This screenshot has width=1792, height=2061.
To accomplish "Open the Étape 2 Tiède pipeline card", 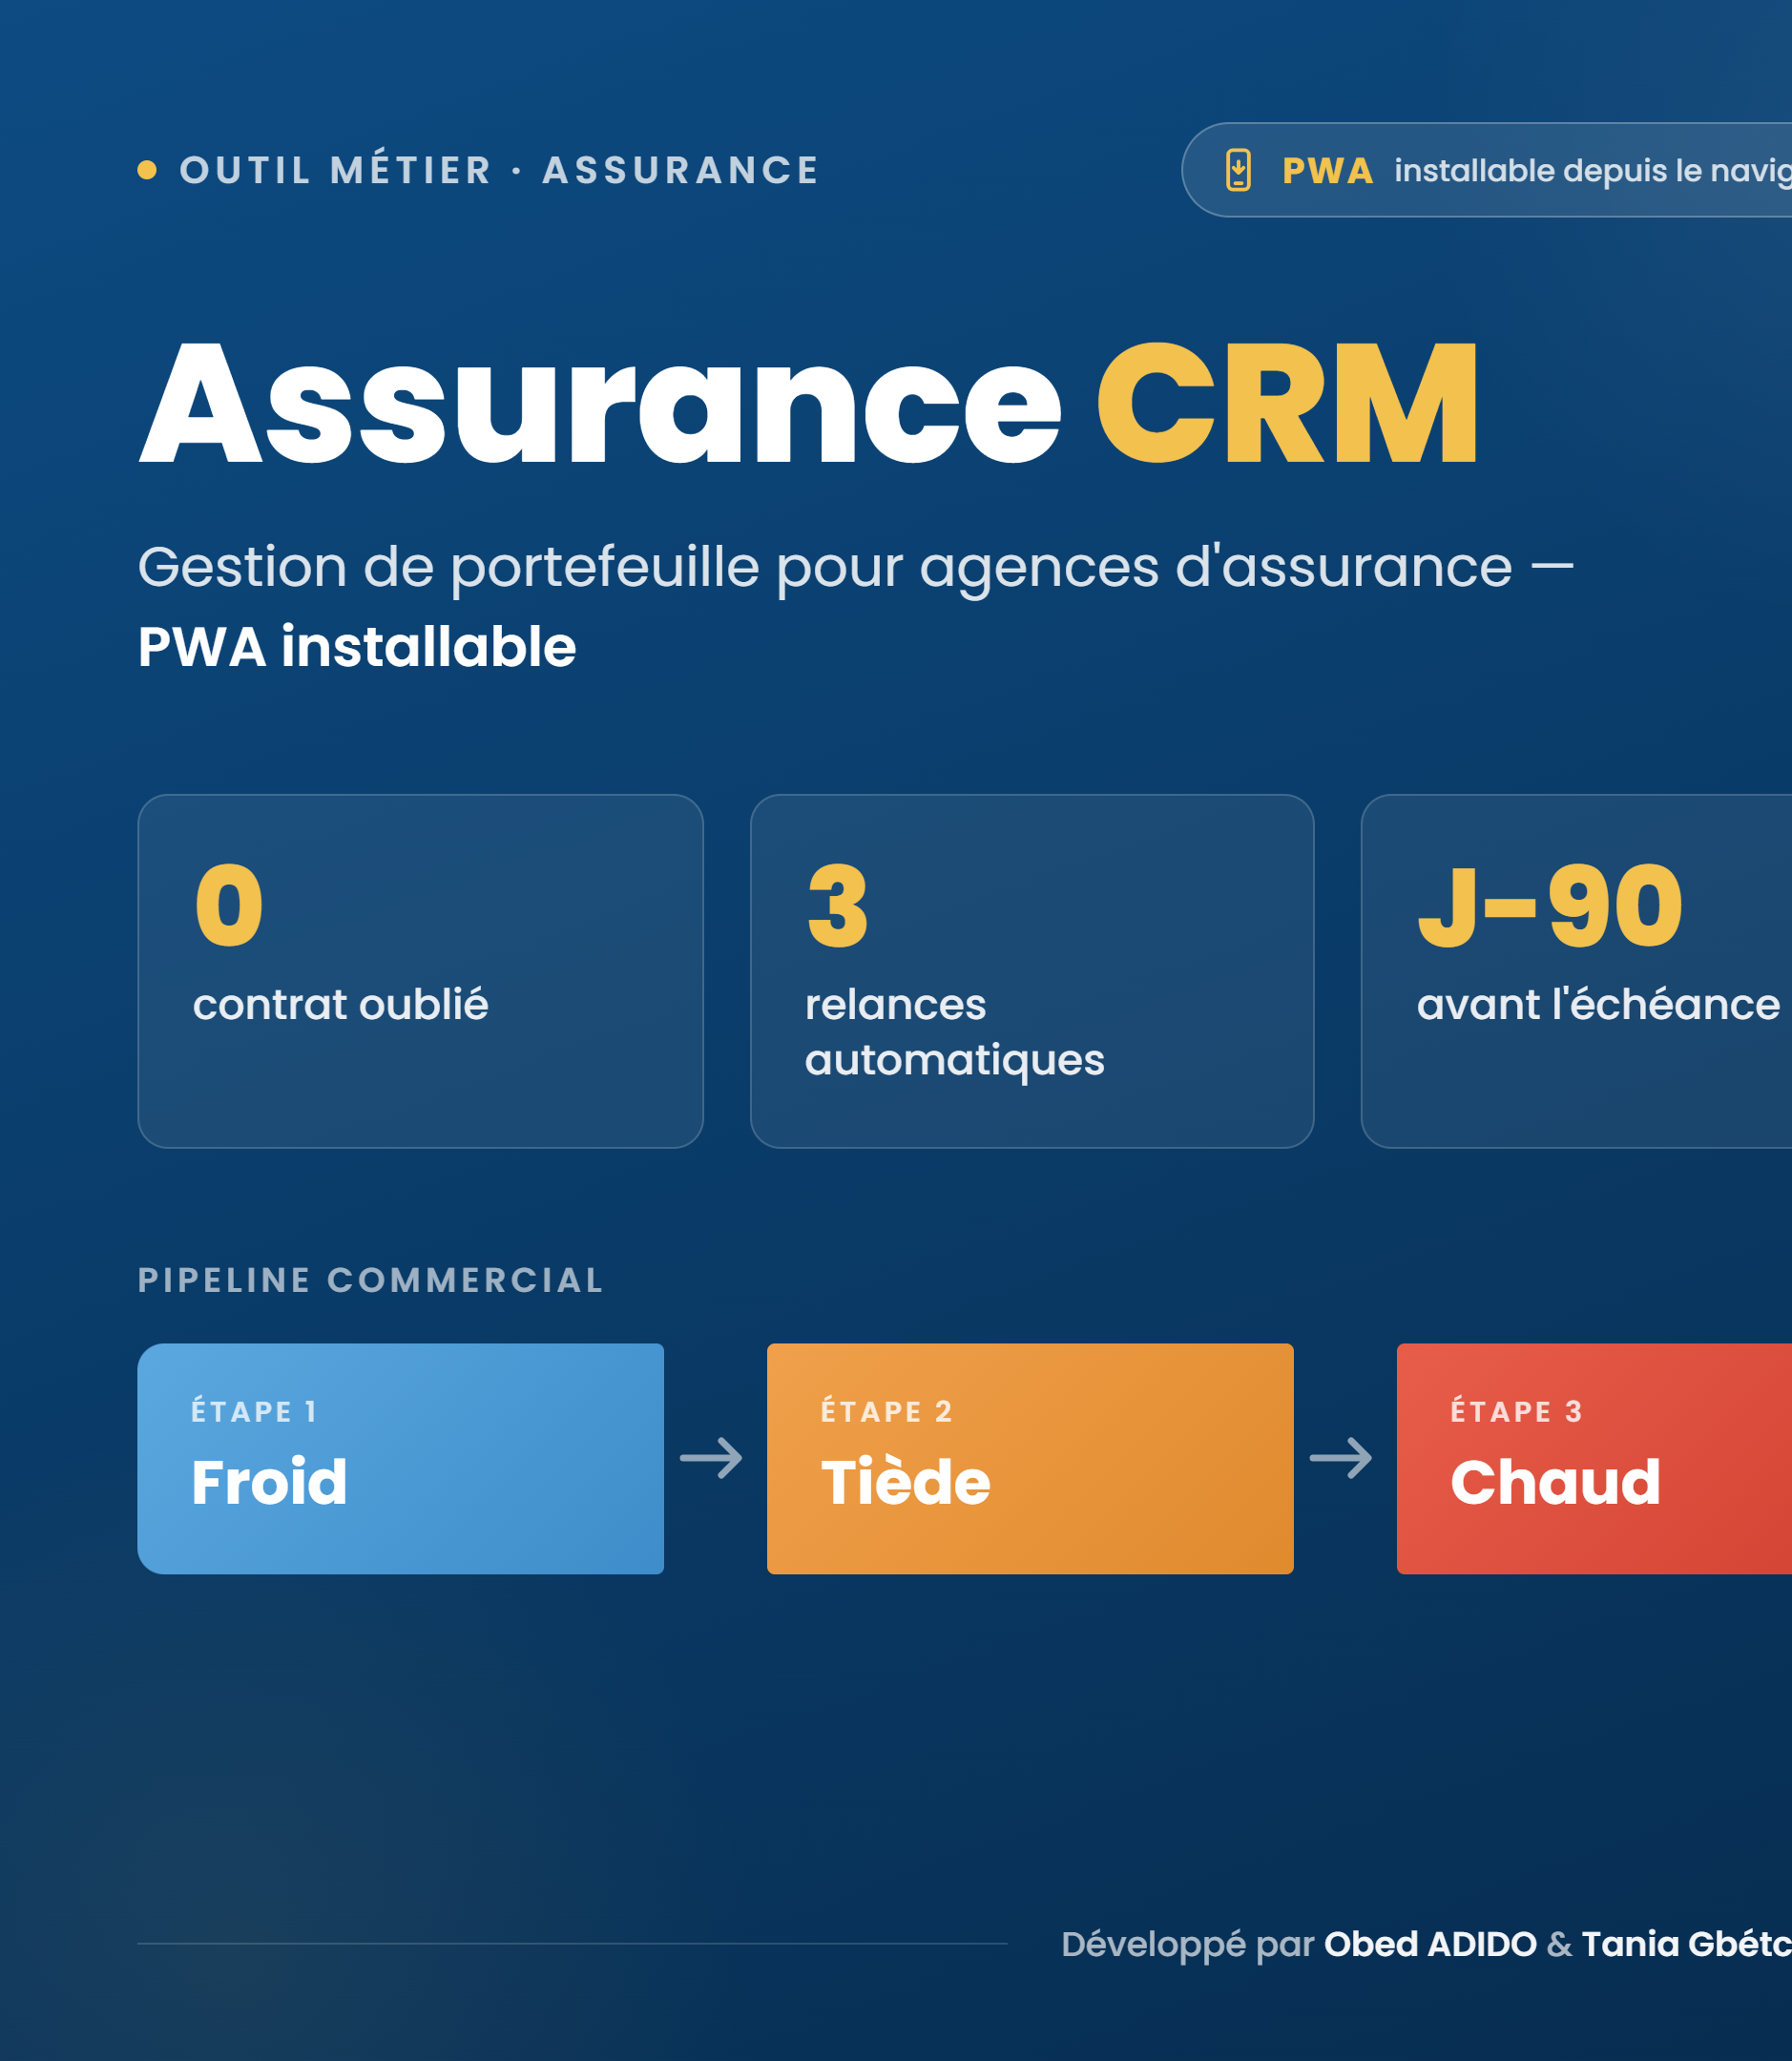I will click(x=1030, y=1458).
